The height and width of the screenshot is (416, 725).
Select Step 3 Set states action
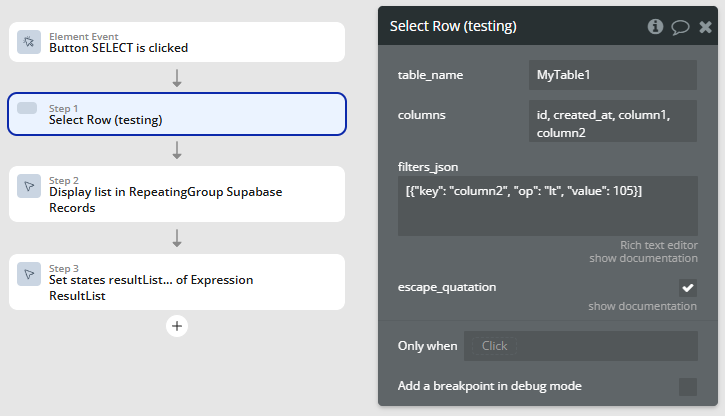point(177,282)
